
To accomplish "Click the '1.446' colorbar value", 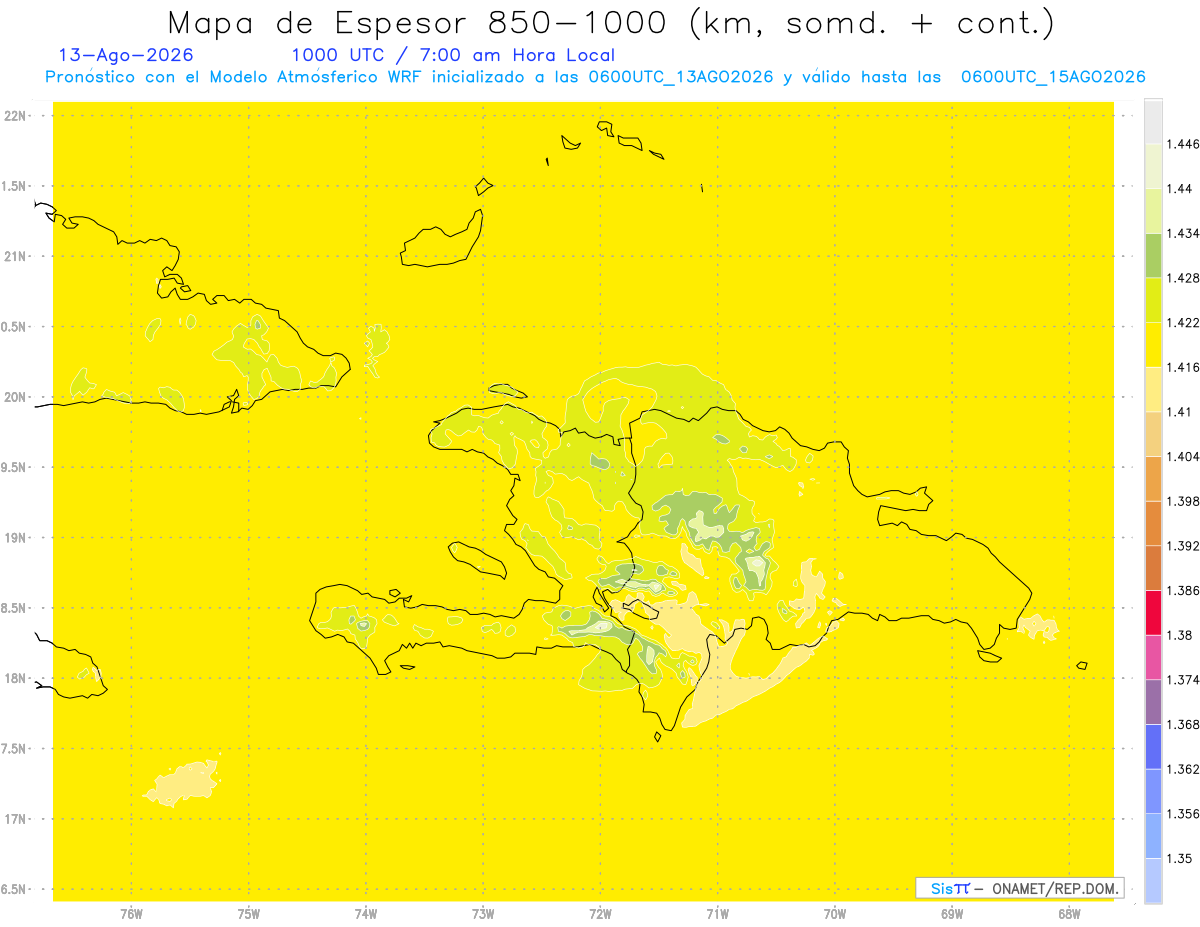I will tap(1185, 144).
